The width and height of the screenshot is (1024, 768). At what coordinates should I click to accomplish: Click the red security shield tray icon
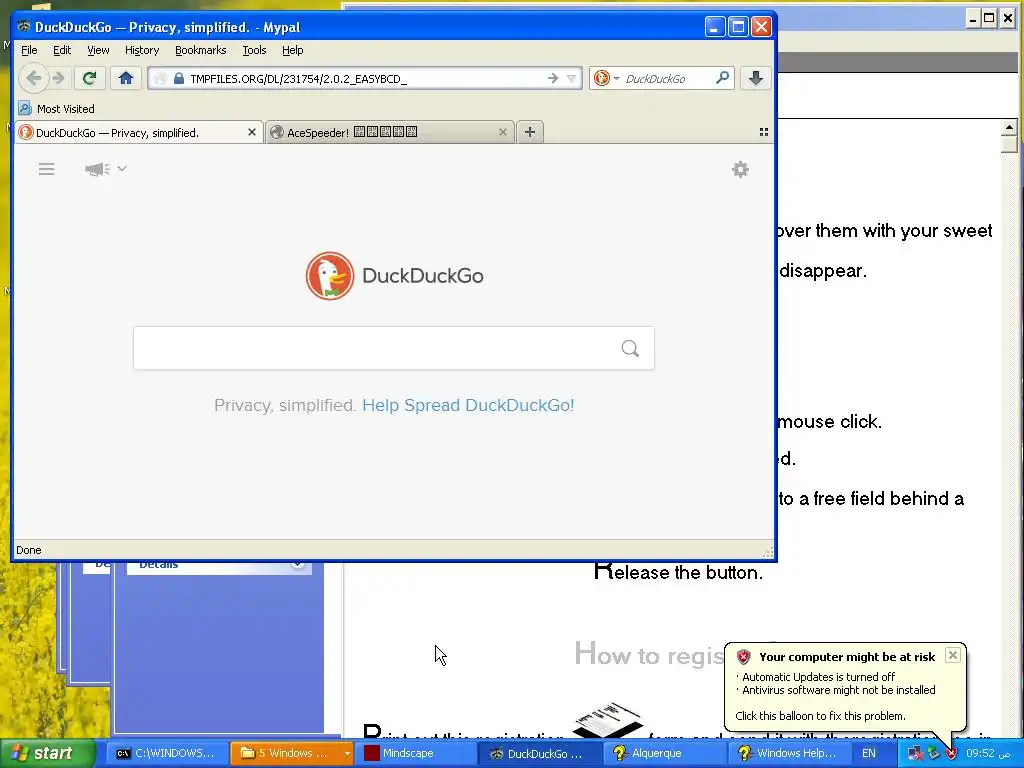pyautogui.click(x=951, y=754)
